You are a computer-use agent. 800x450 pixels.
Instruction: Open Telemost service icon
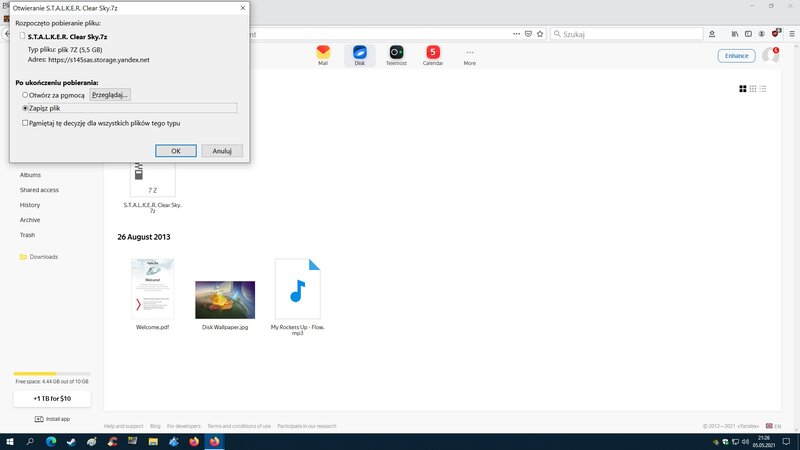coord(396,55)
